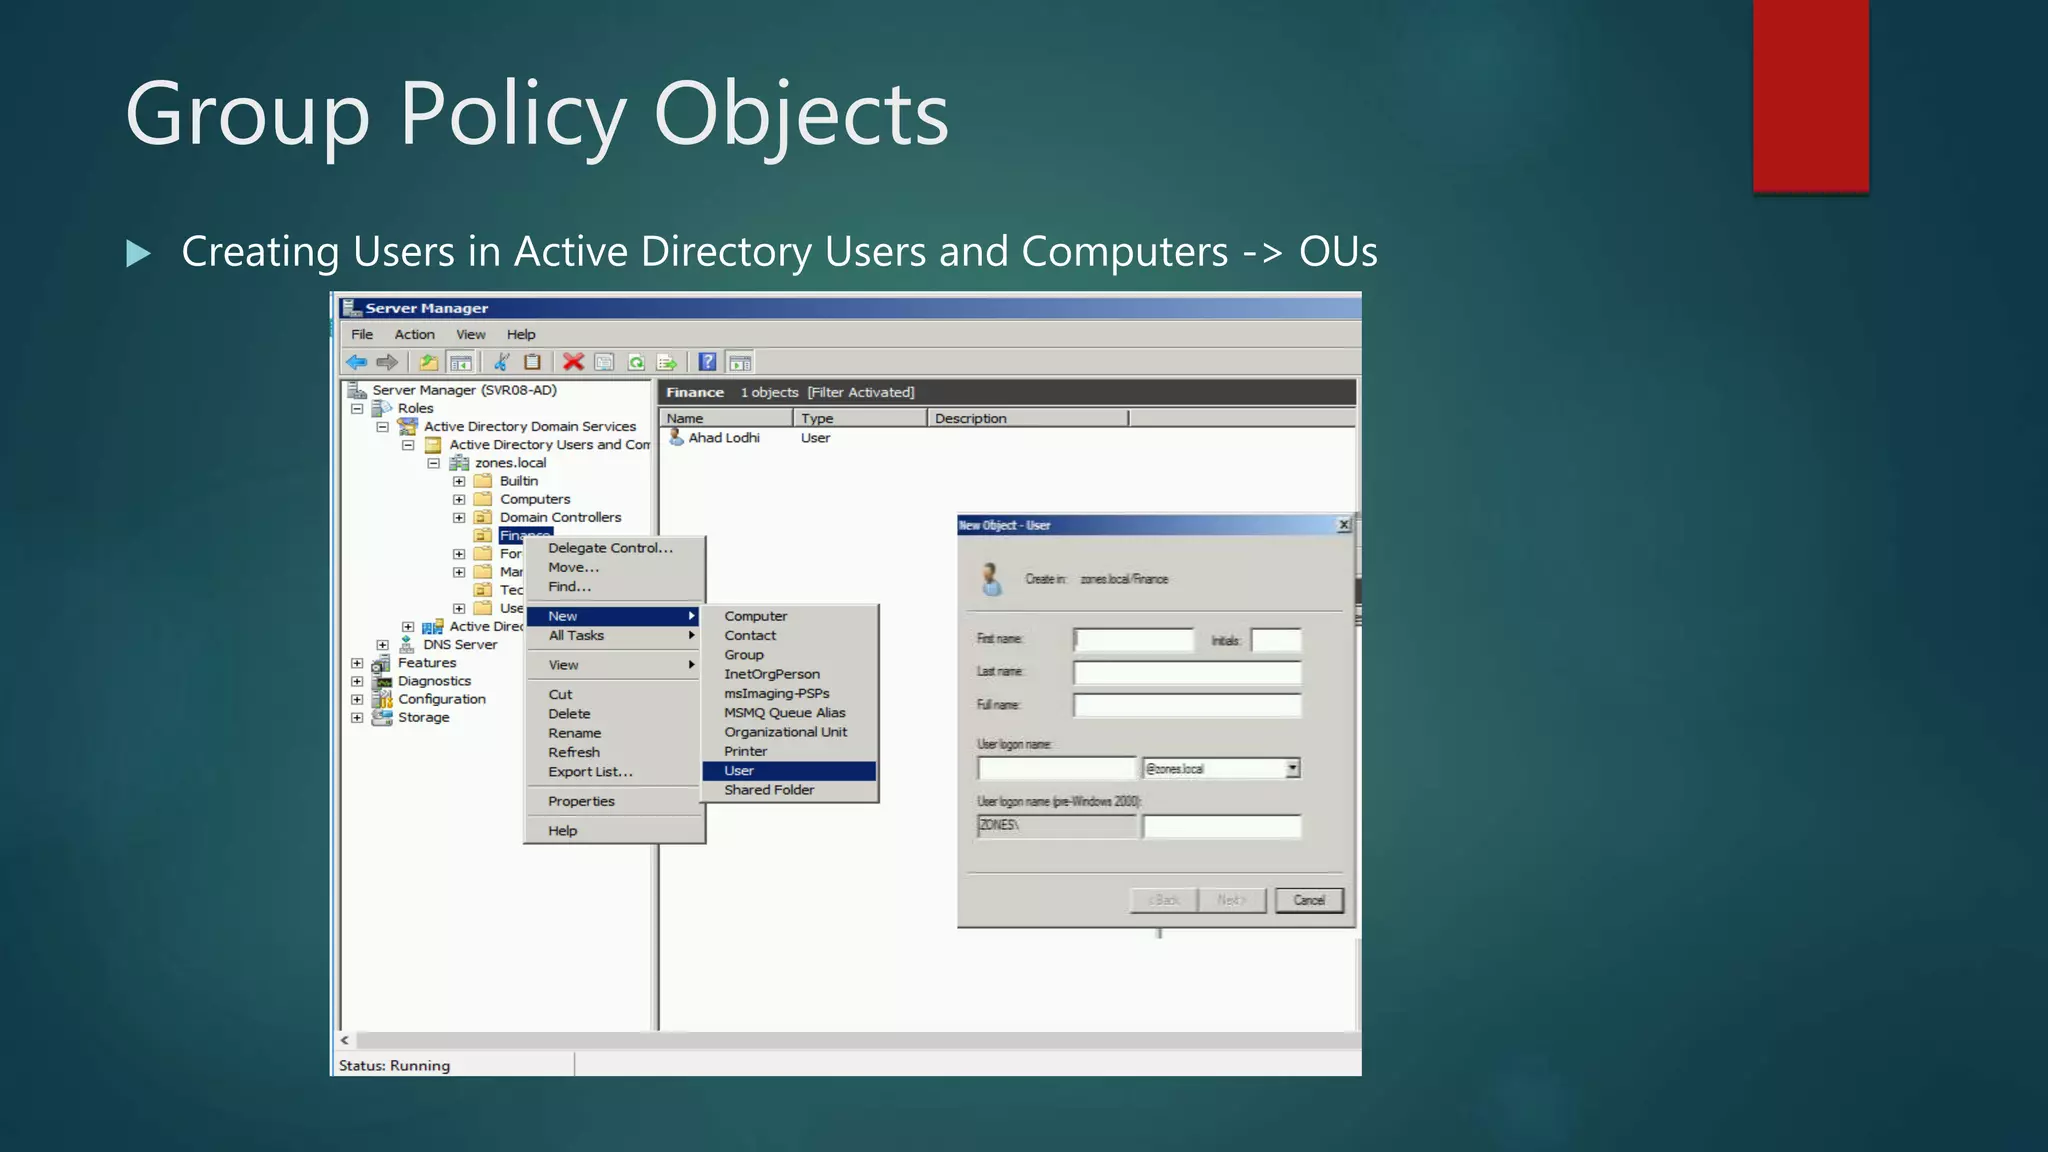Click the Next button in New Object dialog
2048x1152 pixels.
point(1232,900)
